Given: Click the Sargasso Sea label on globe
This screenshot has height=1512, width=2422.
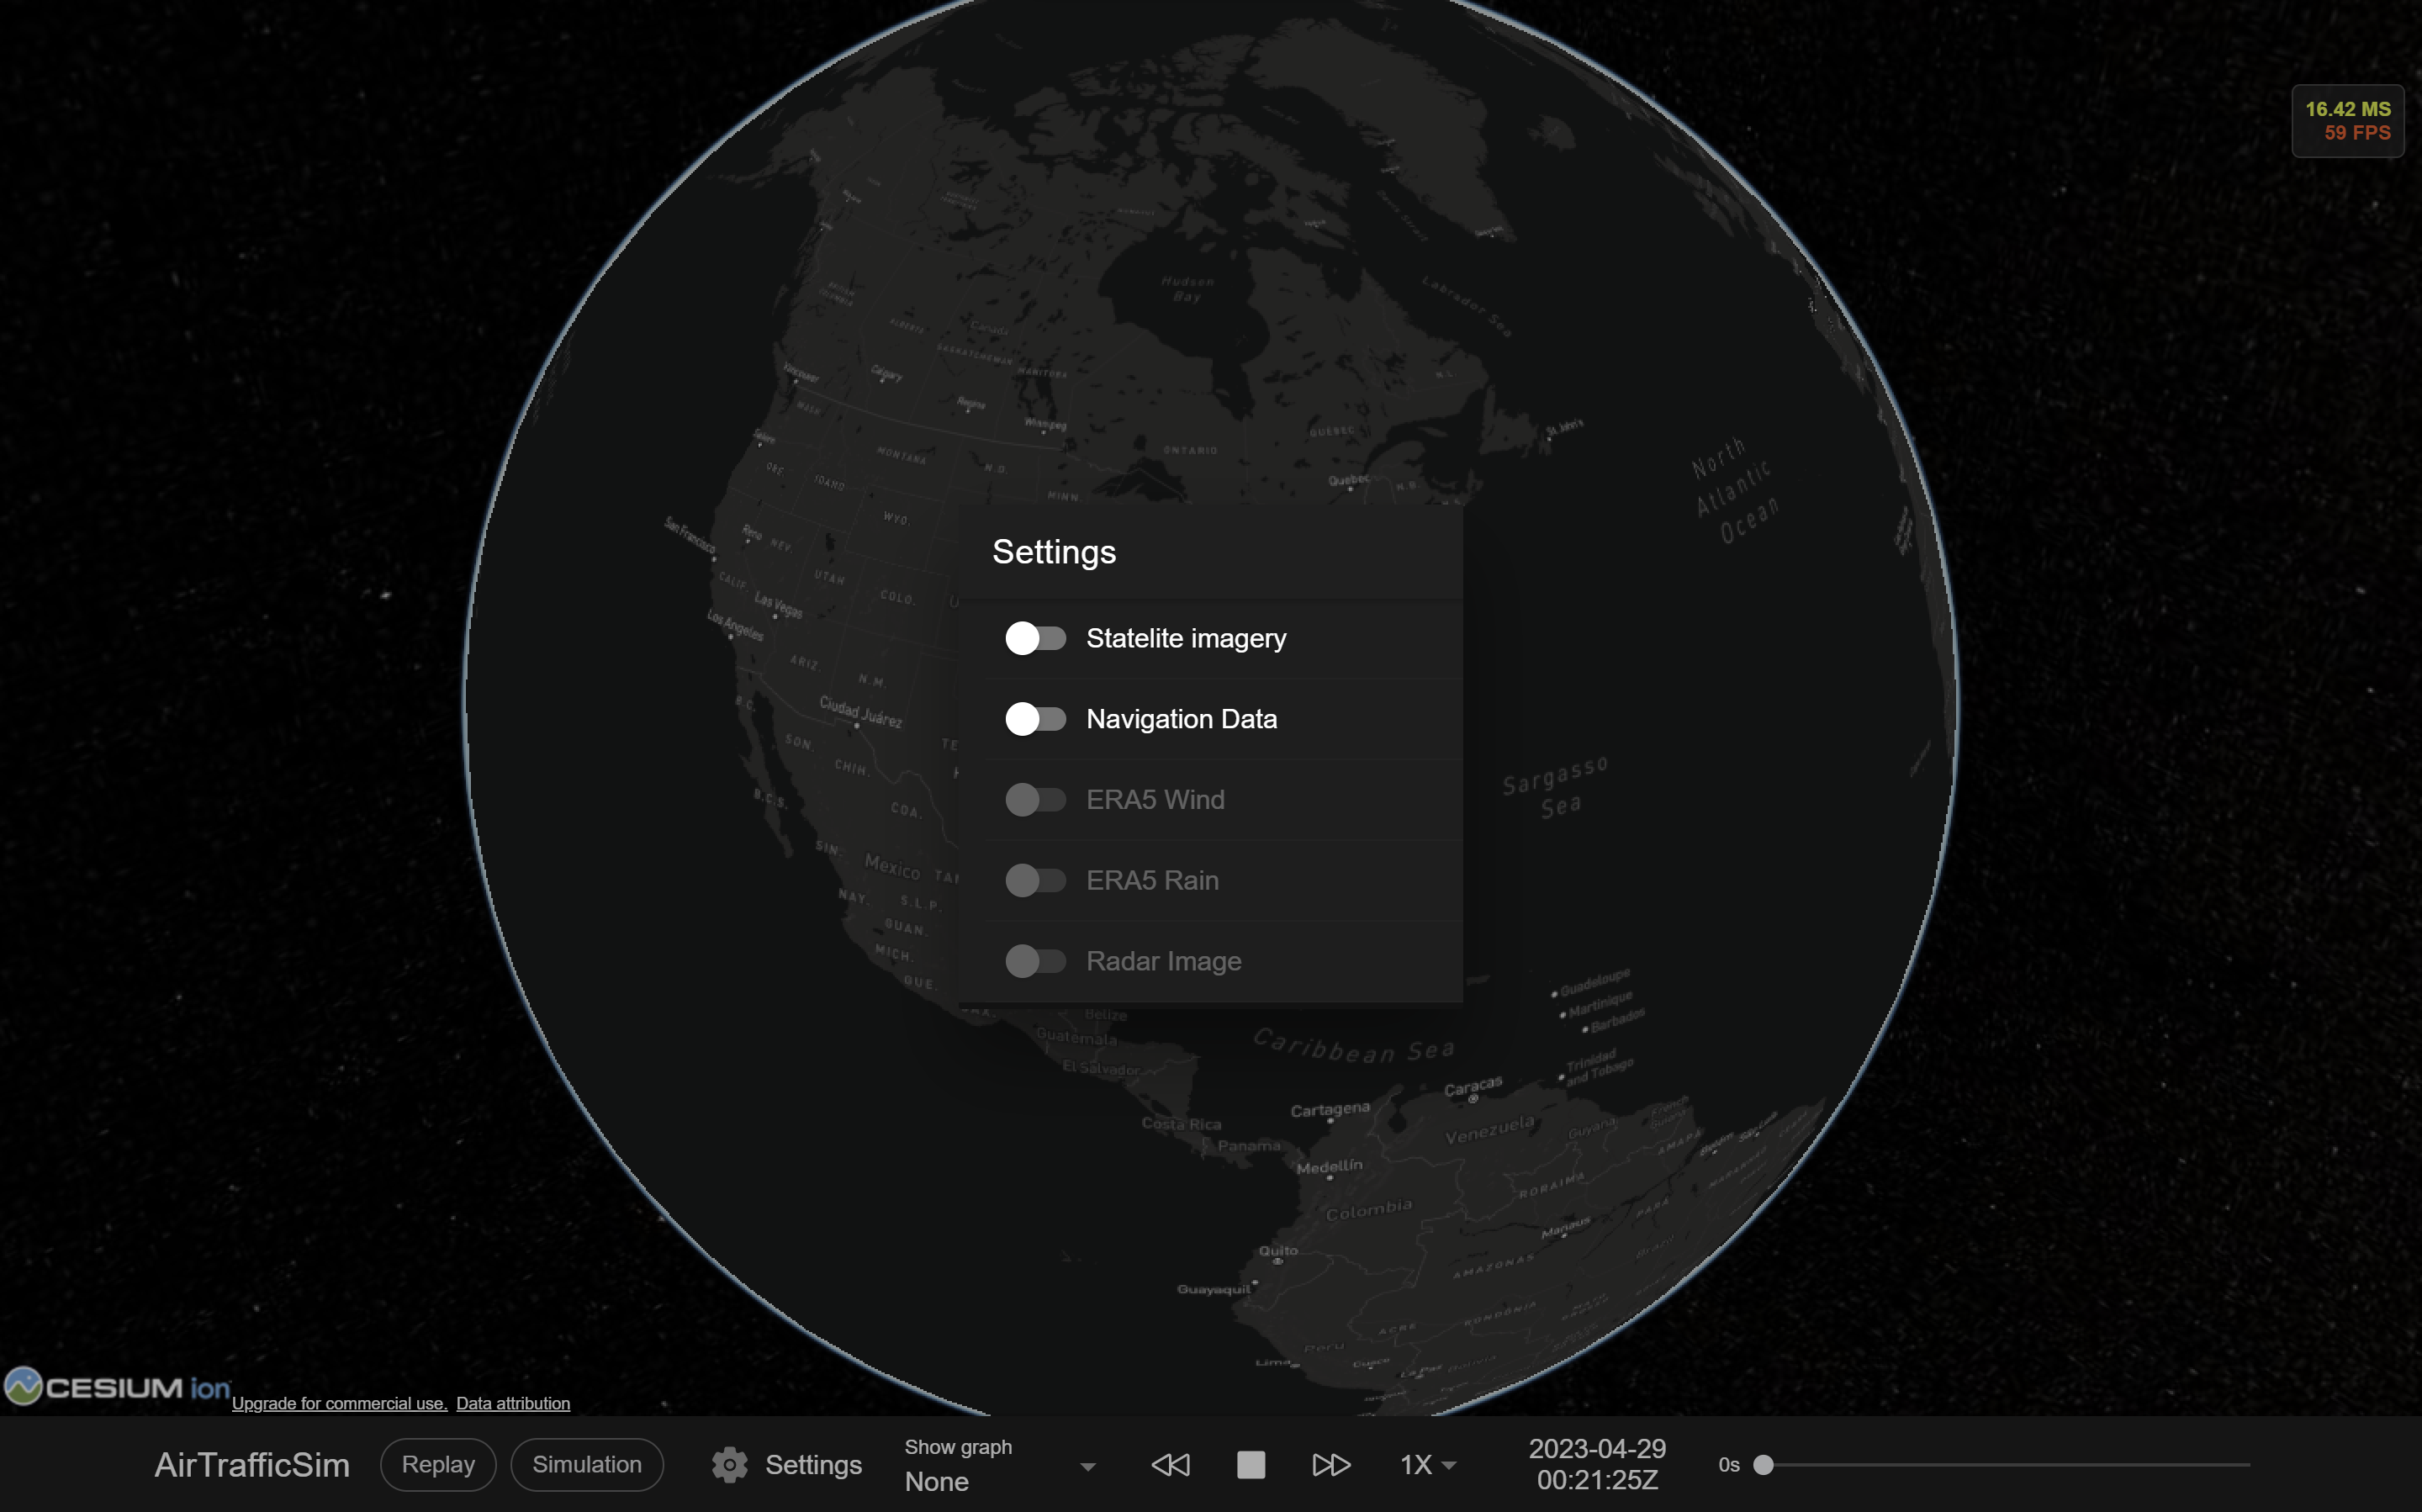Looking at the screenshot, I should [x=1556, y=788].
